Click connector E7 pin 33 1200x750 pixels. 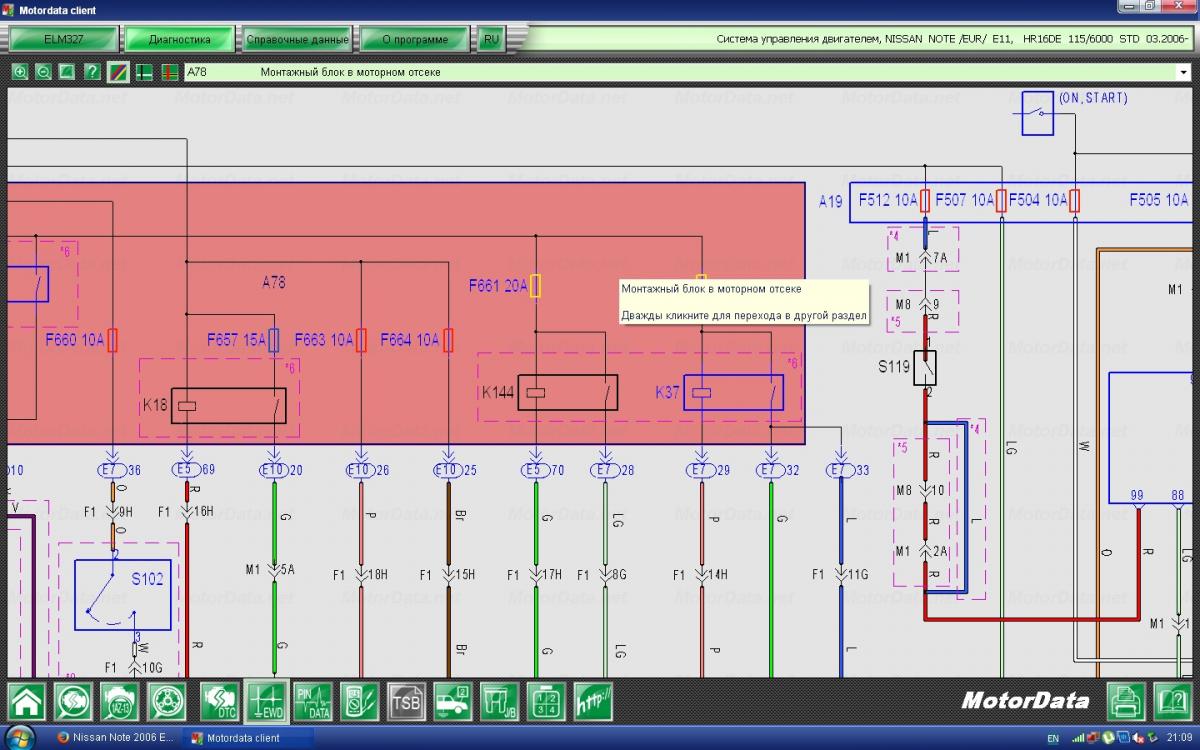[841, 469]
